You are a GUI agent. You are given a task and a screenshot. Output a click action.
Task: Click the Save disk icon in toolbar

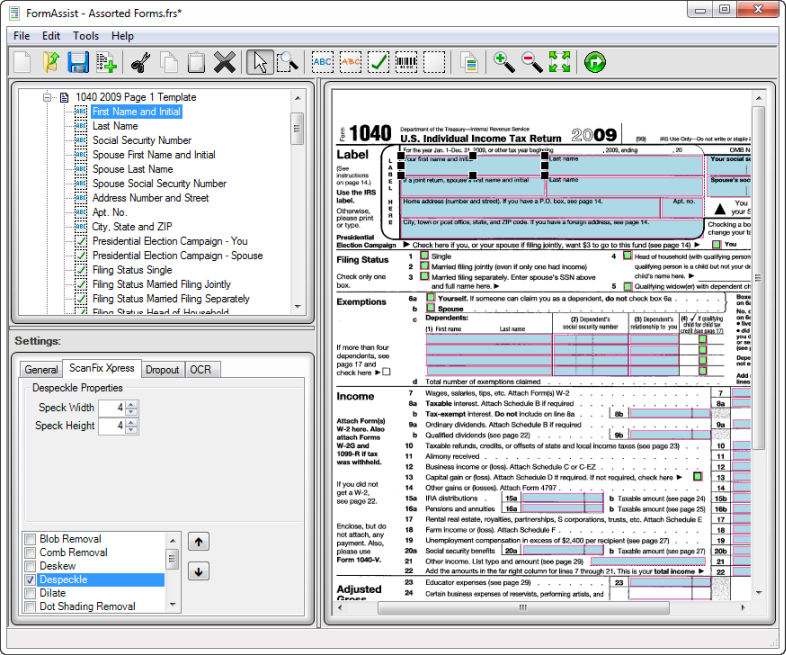pyautogui.click(x=78, y=62)
